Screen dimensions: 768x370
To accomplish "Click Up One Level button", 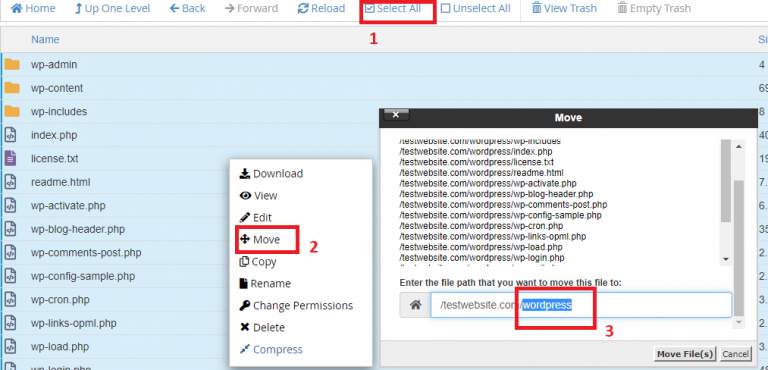I will pyautogui.click(x=112, y=8).
